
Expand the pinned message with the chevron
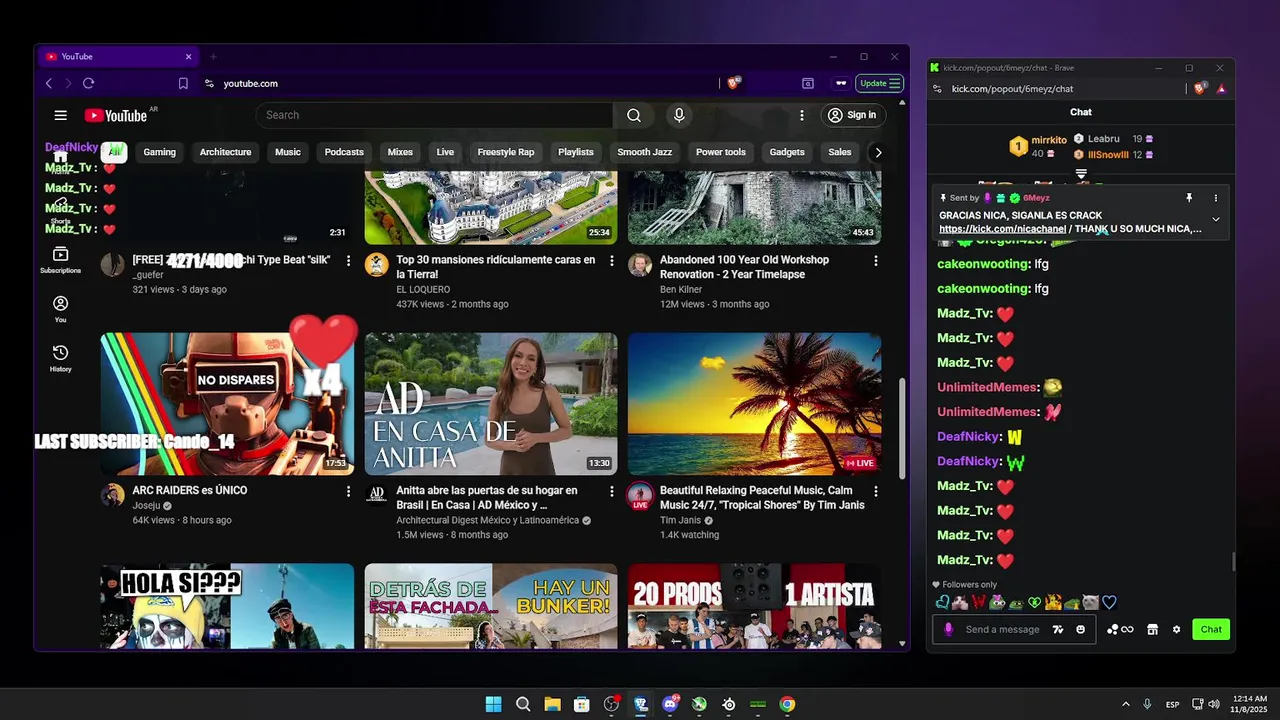1216,219
